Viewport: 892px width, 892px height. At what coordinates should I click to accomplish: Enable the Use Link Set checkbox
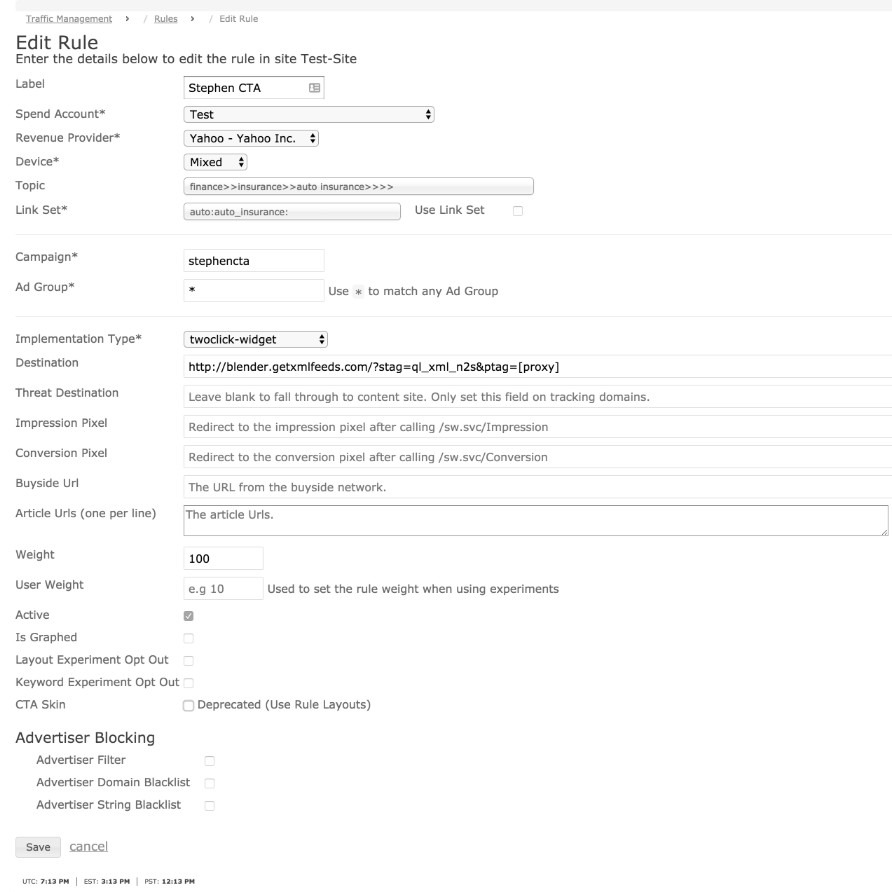(x=517, y=211)
